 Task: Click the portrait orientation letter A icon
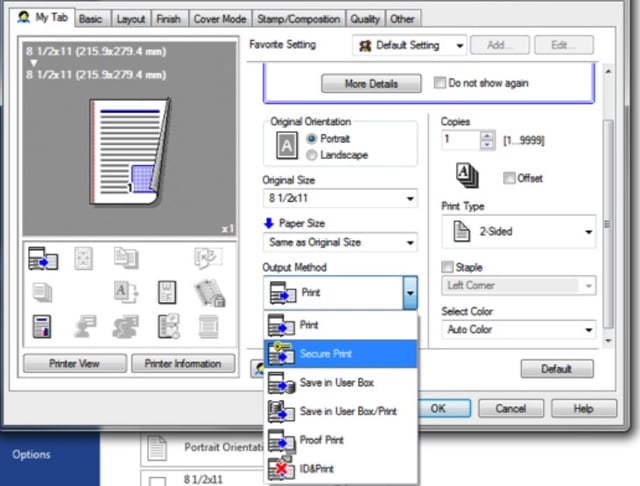point(286,147)
